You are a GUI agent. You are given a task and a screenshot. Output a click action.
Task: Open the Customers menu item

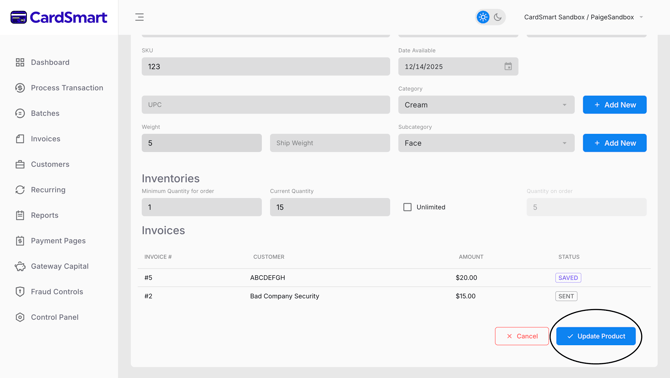pyautogui.click(x=50, y=164)
